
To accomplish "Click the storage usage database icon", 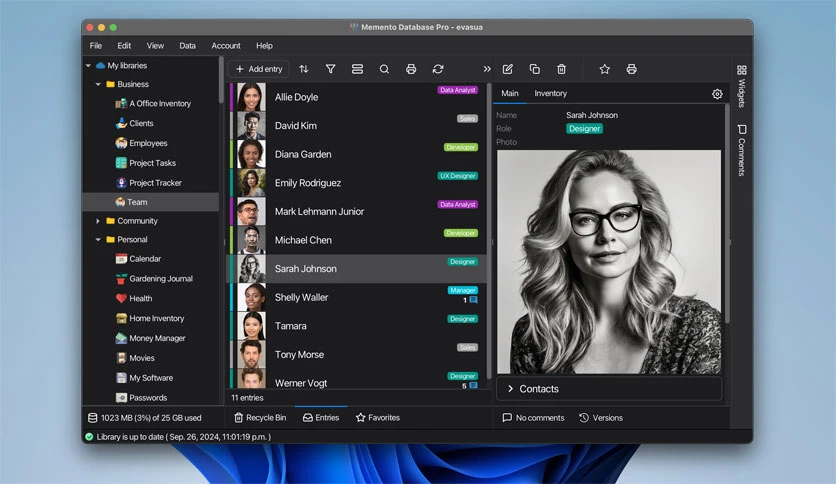I will [92, 418].
